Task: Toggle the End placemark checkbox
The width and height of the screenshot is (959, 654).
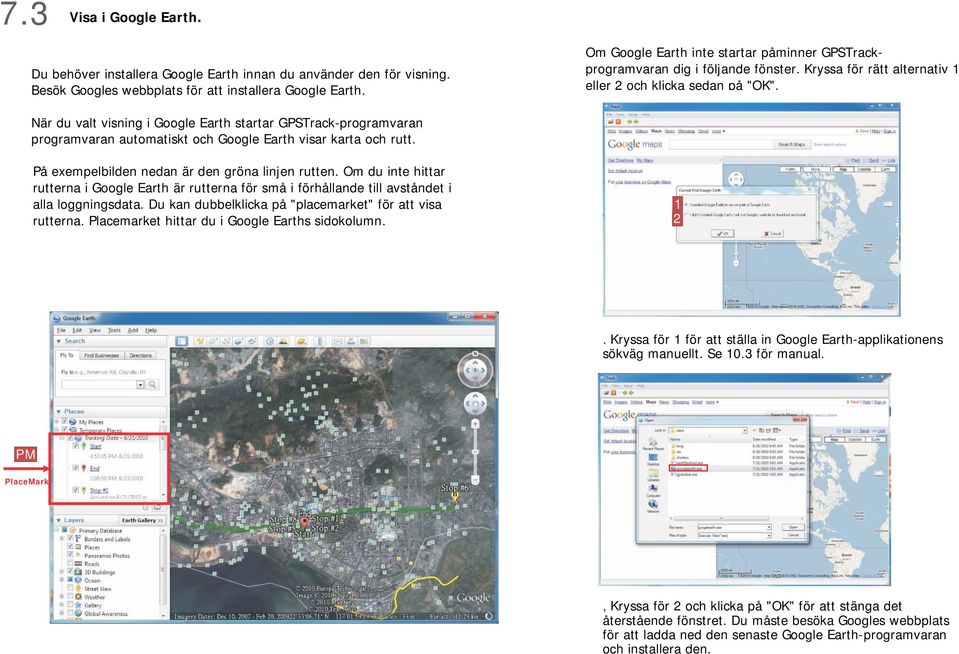Action: pyautogui.click(x=76, y=468)
